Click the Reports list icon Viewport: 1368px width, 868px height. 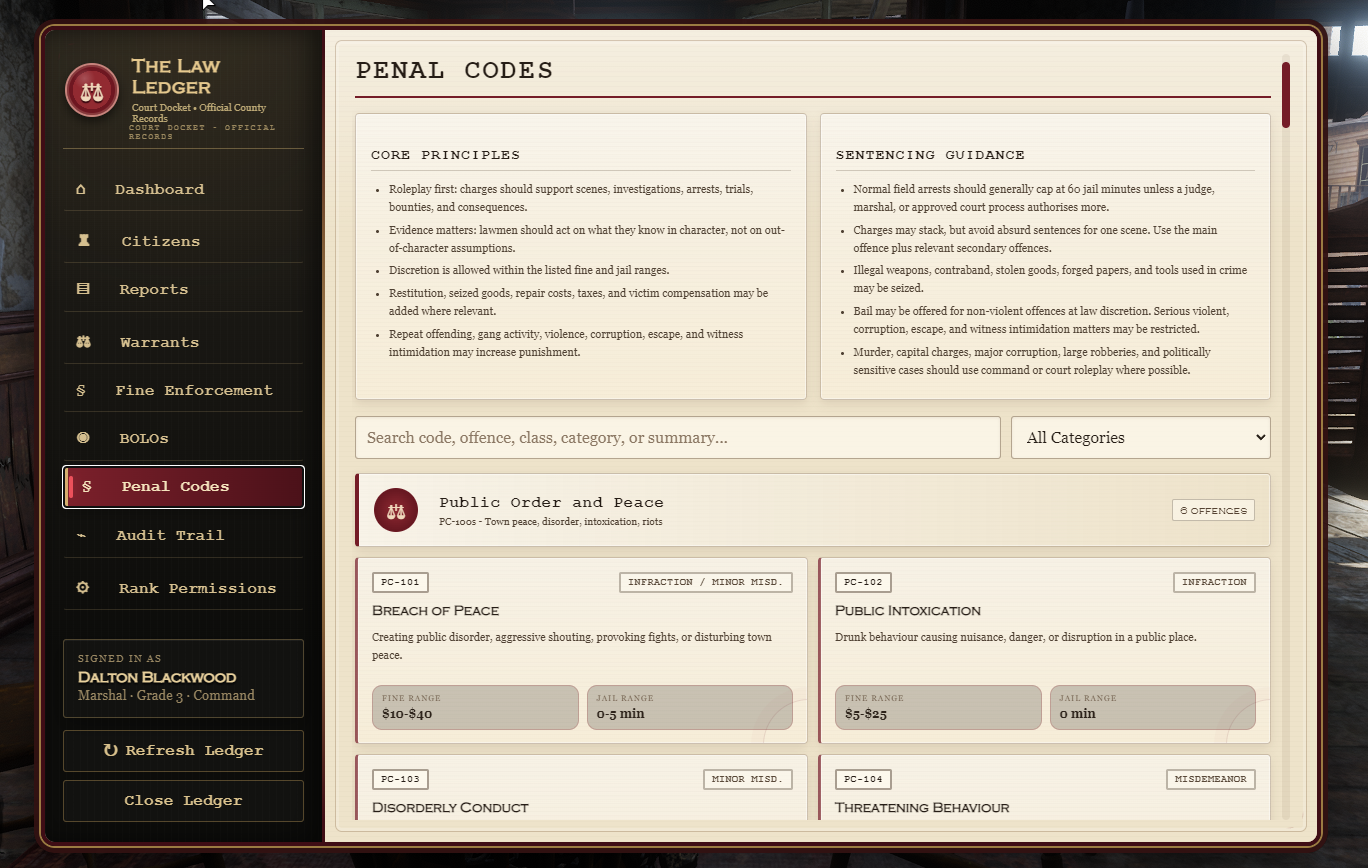[83, 289]
